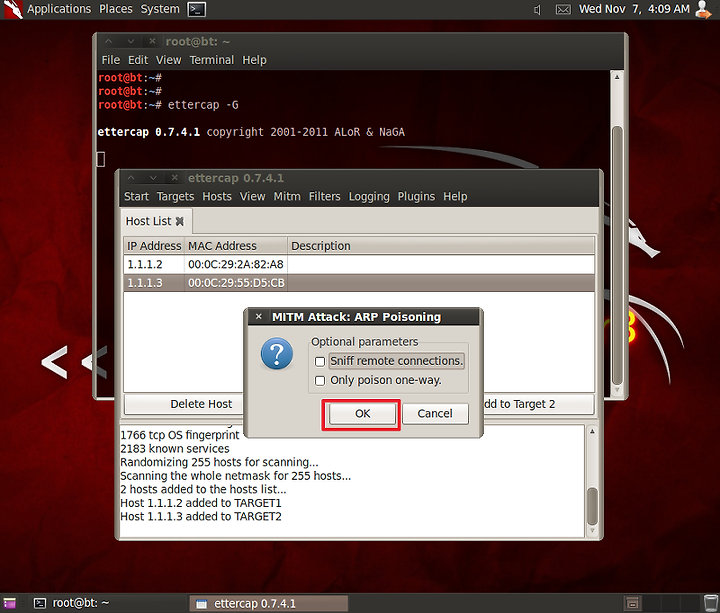The width and height of the screenshot is (720, 613).
Task: Click the log pane scrollbar thumb
Action: [592, 506]
